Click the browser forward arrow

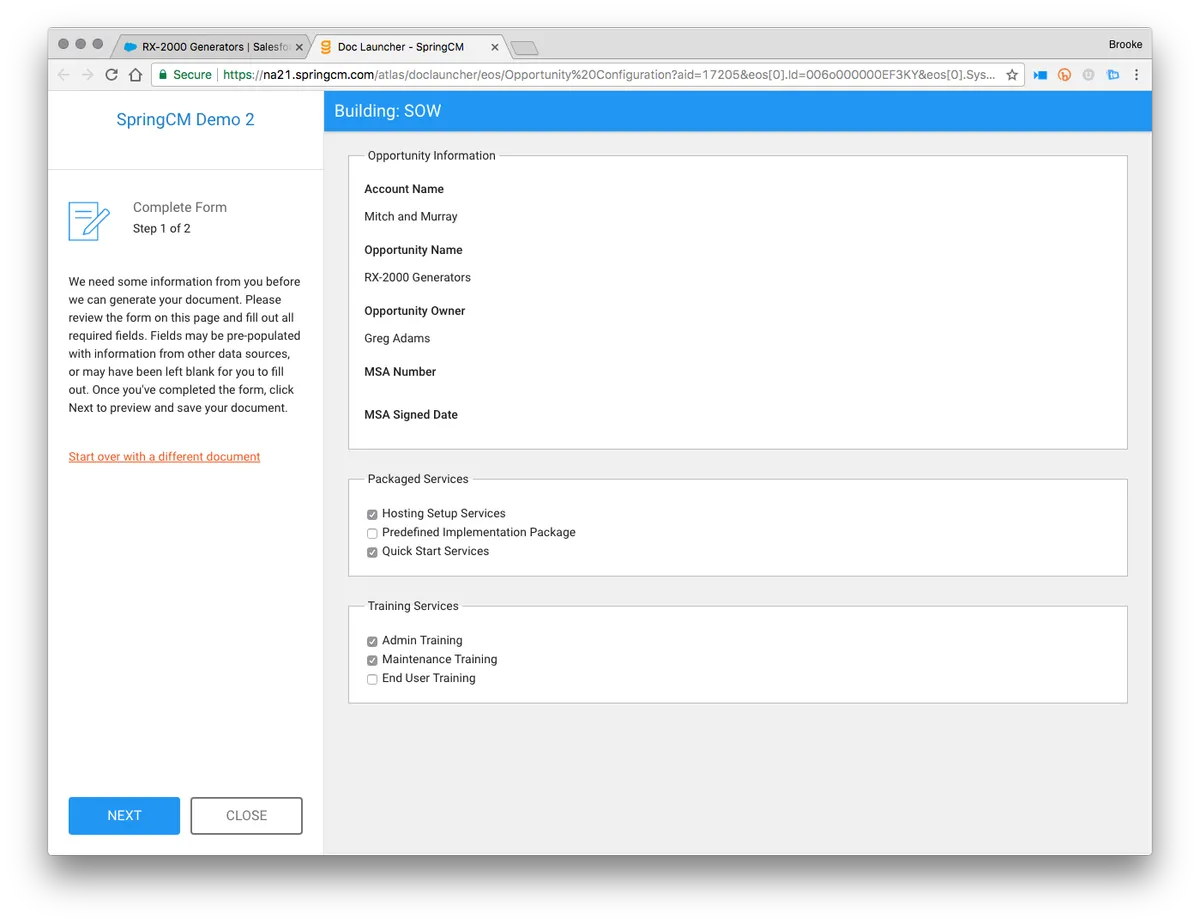click(87, 75)
